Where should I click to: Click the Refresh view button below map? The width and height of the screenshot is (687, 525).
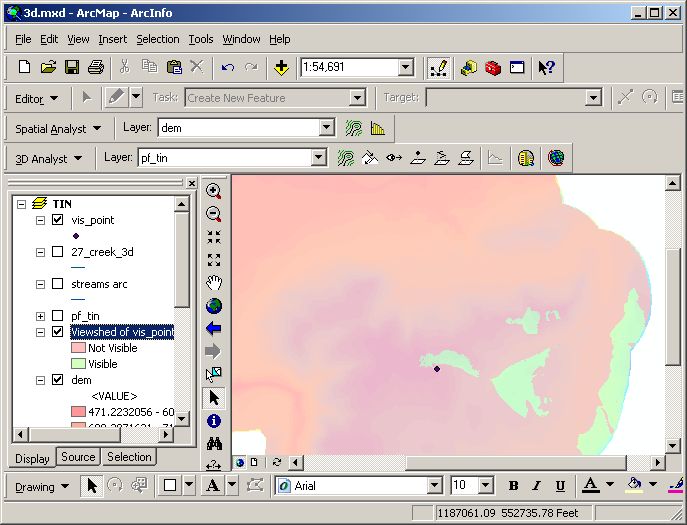277,462
